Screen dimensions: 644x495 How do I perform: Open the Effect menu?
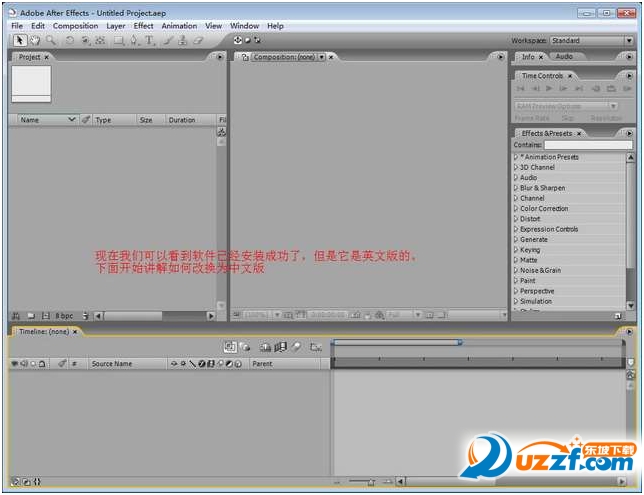[x=143, y=26]
